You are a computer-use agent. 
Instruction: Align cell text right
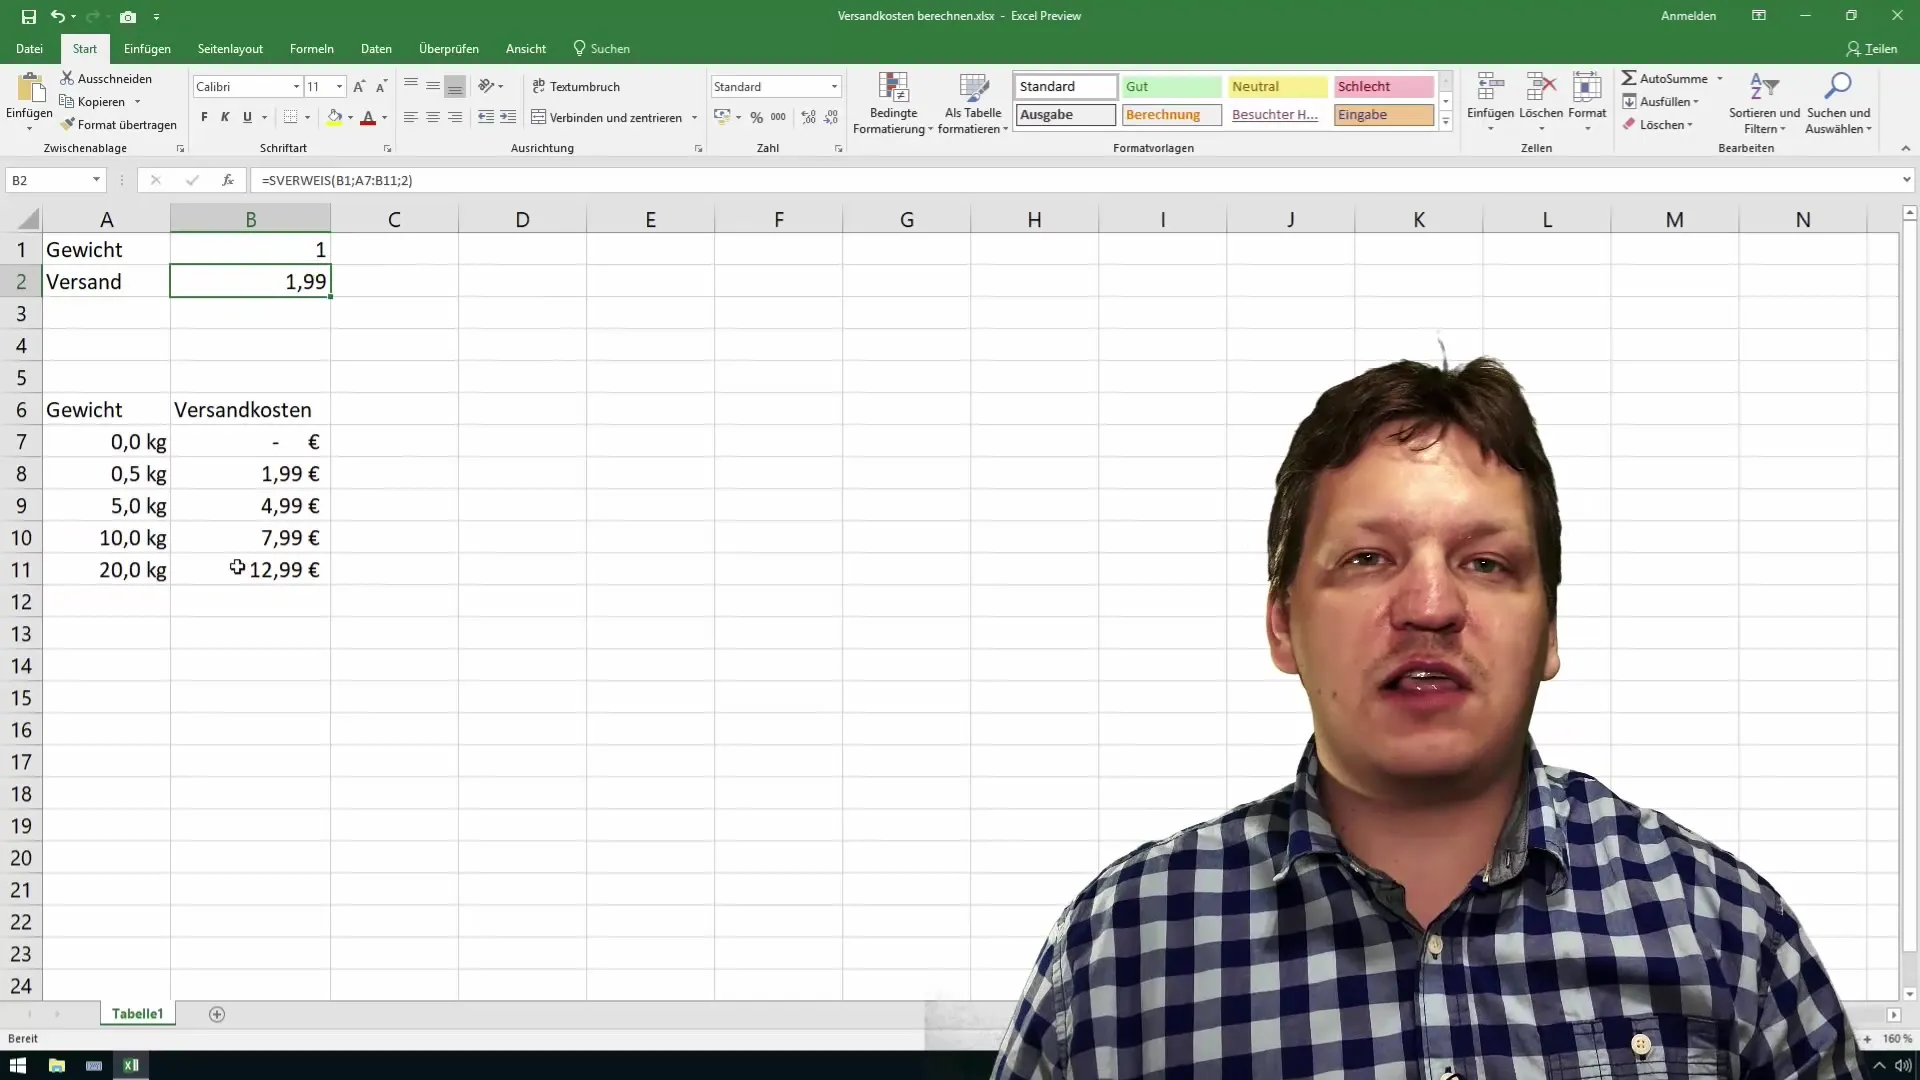pos(455,117)
